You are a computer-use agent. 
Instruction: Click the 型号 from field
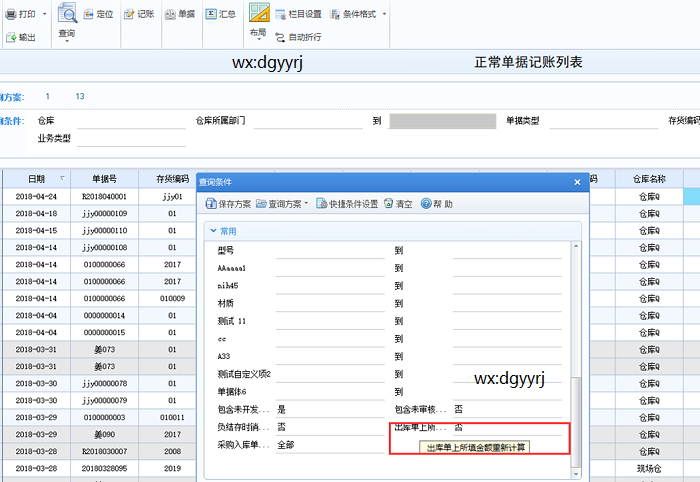click(330, 251)
